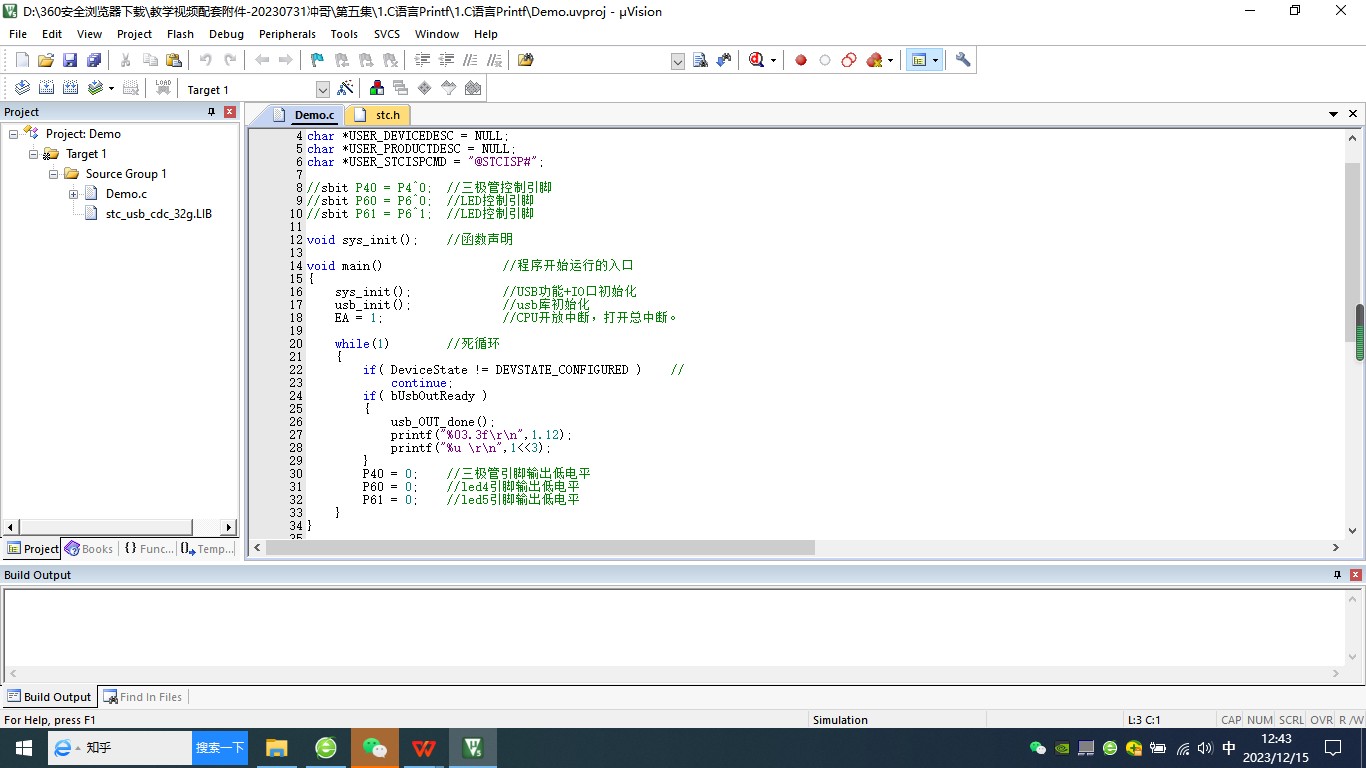Screen dimensions: 1366x768
Task: Open window layout dropdown arrow
Action: pyautogui.click(x=936, y=60)
